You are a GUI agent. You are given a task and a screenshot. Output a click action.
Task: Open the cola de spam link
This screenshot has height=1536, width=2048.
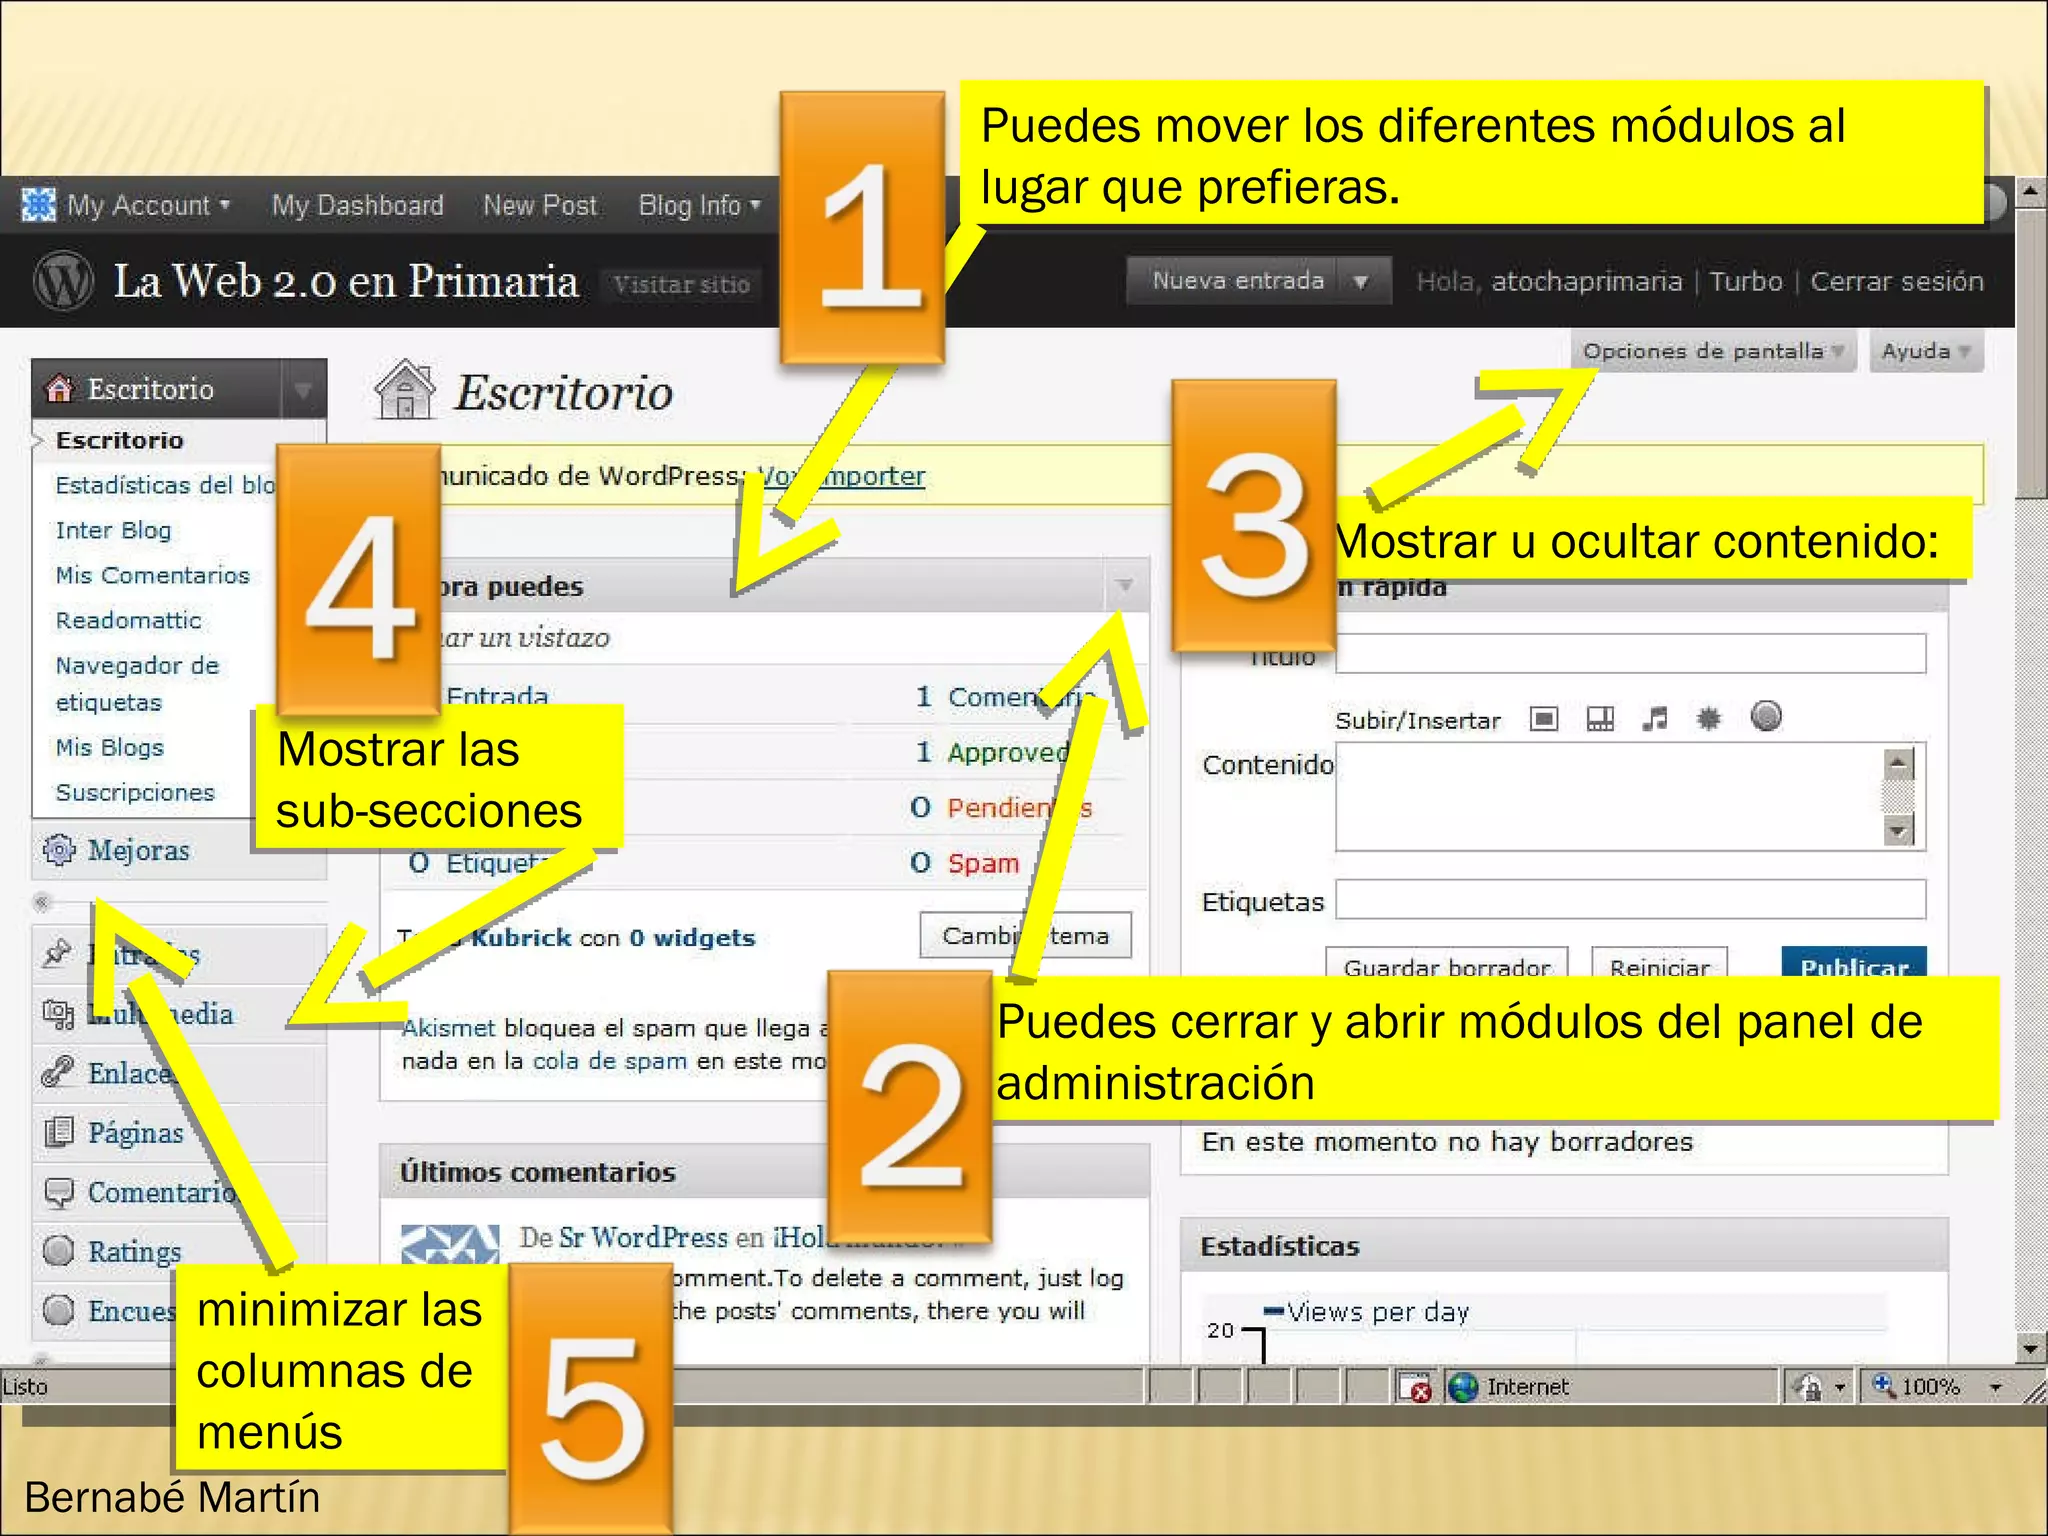coord(610,1061)
